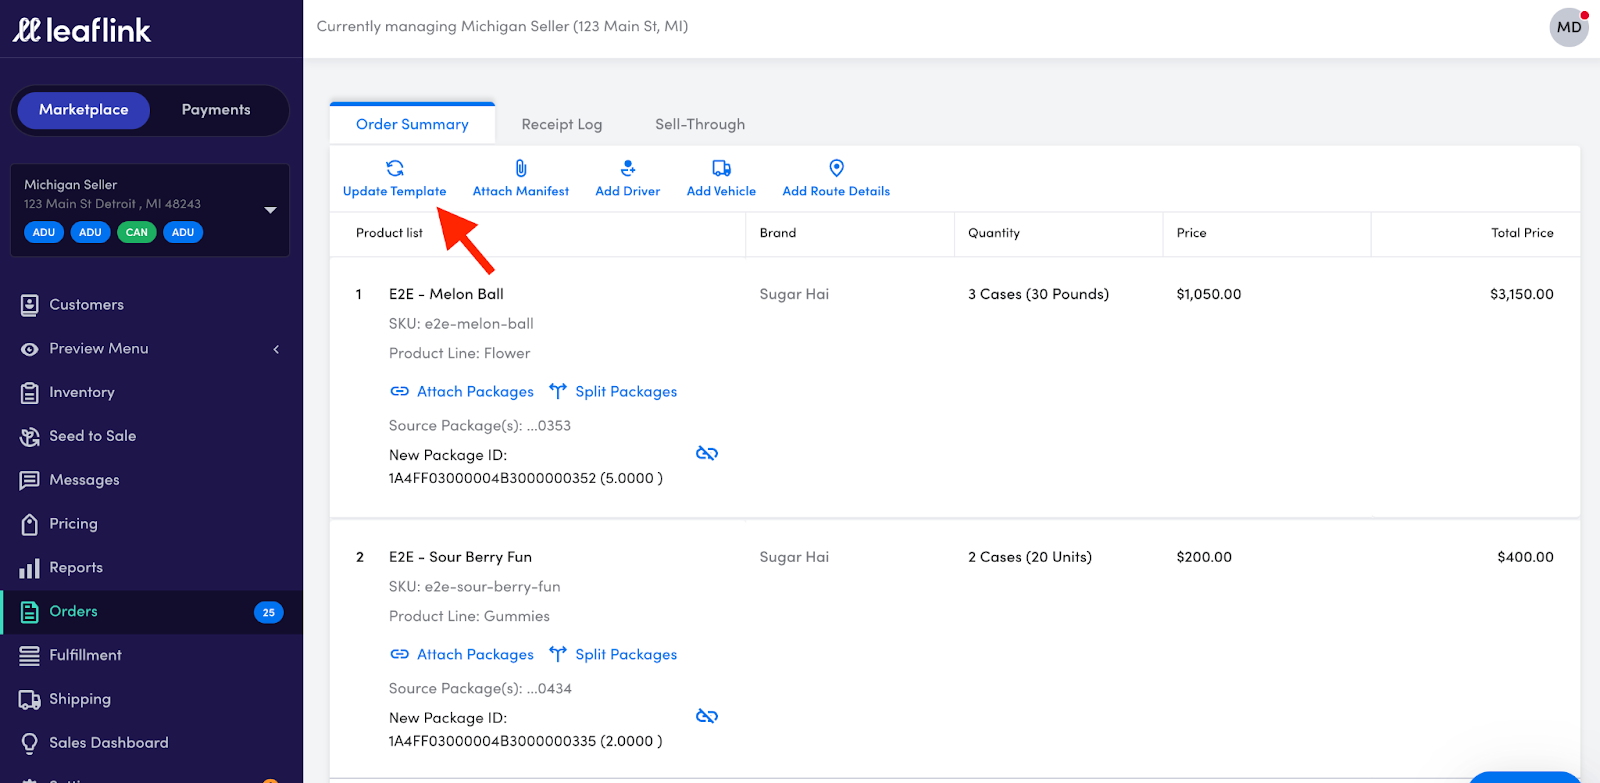The image size is (1600, 783).
Task: Unlink the Melon Ball new package
Action: [707, 453]
